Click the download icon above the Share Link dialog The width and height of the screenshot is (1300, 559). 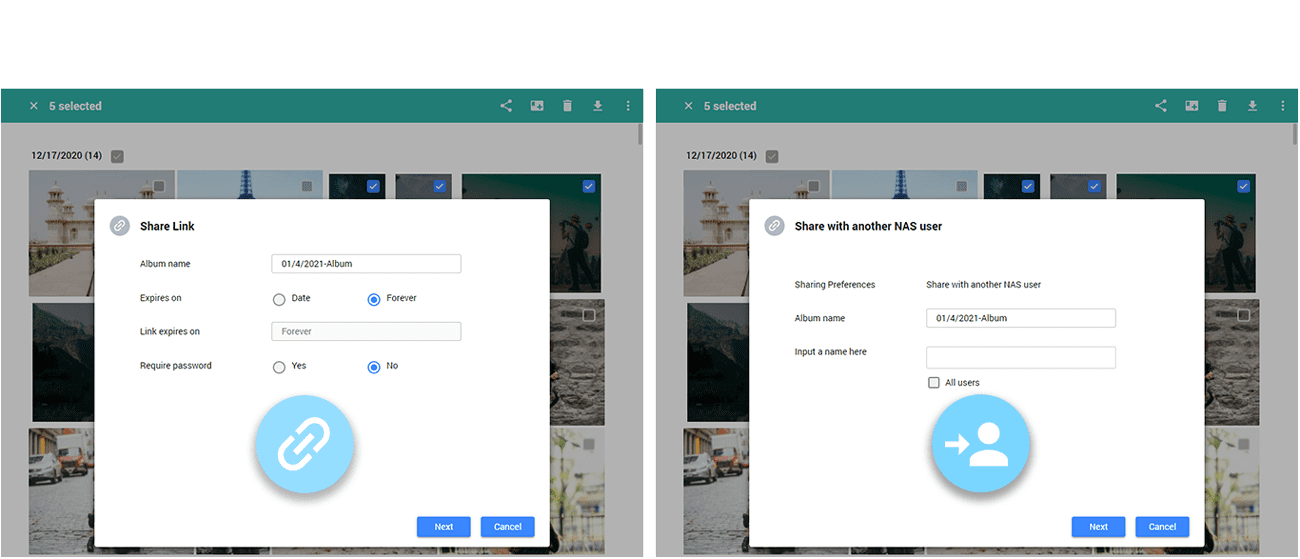tap(597, 106)
